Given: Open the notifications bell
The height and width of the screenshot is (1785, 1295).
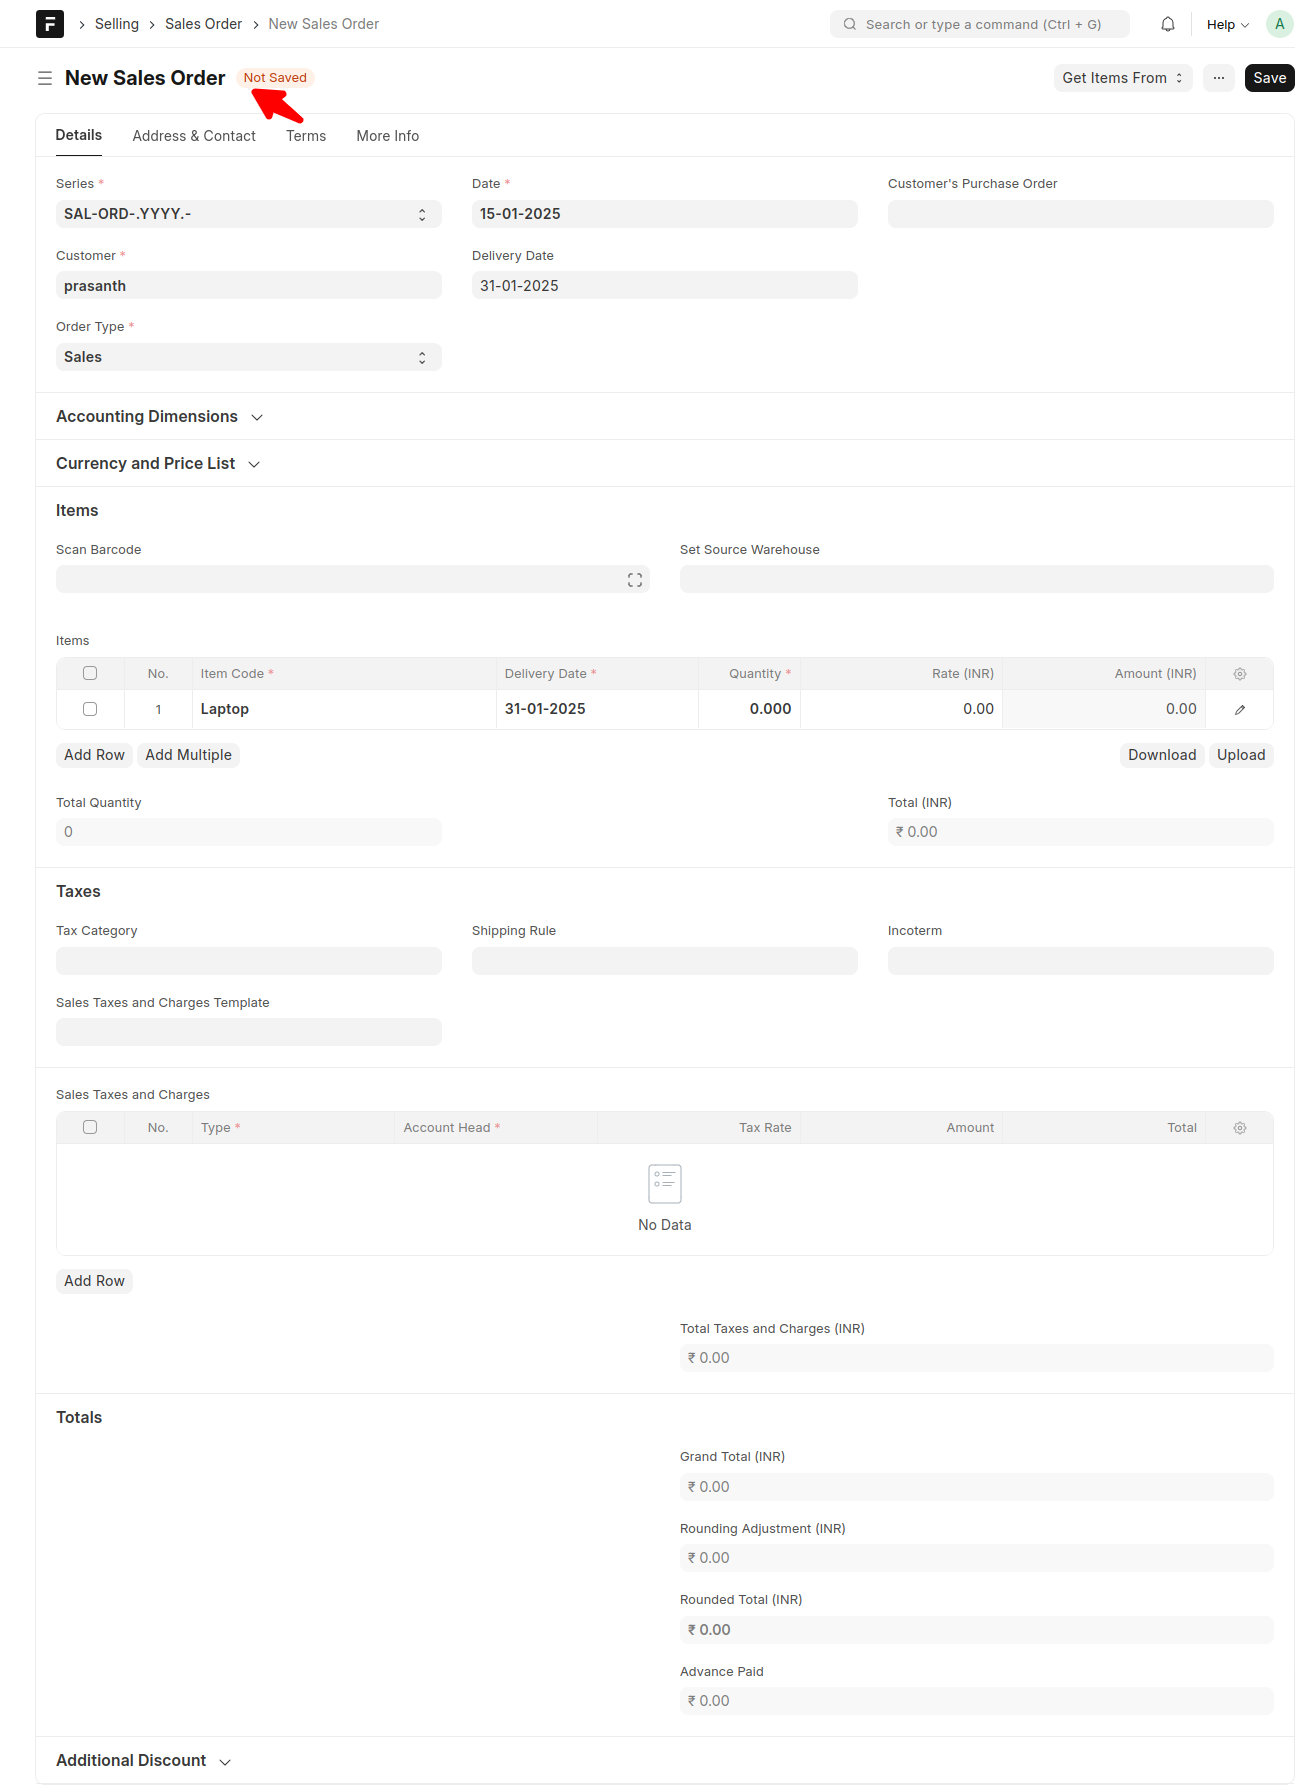Looking at the screenshot, I should pyautogui.click(x=1168, y=24).
